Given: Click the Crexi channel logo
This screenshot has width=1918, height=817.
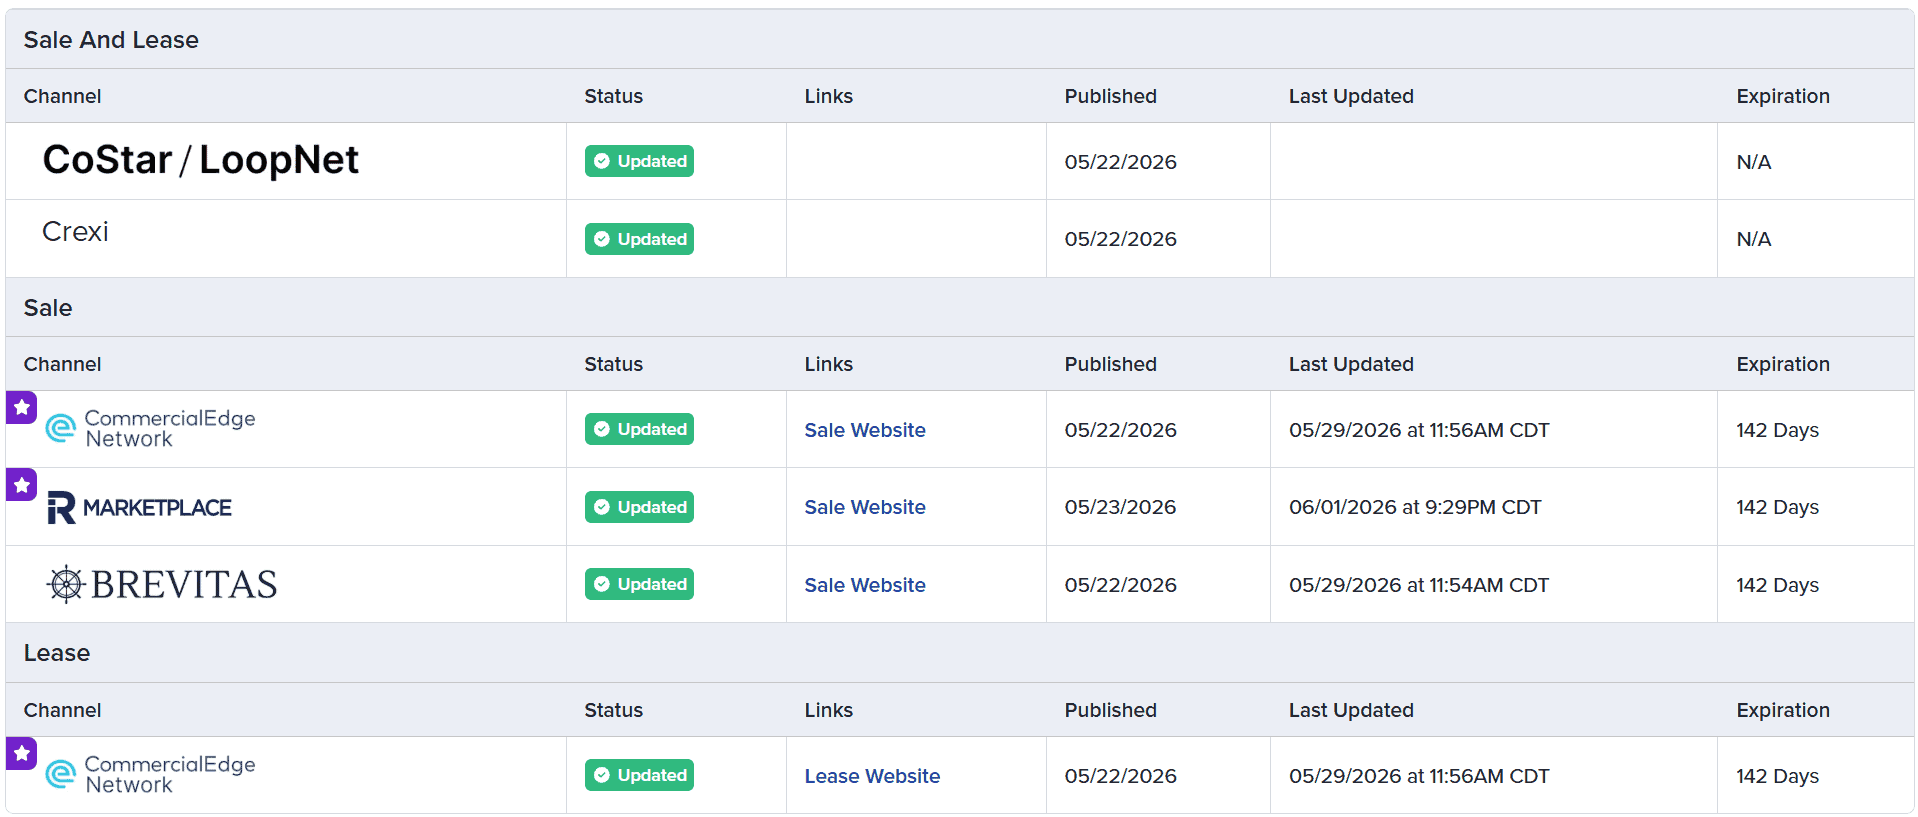Looking at the screenshot, I should click(x=75, y=232).
